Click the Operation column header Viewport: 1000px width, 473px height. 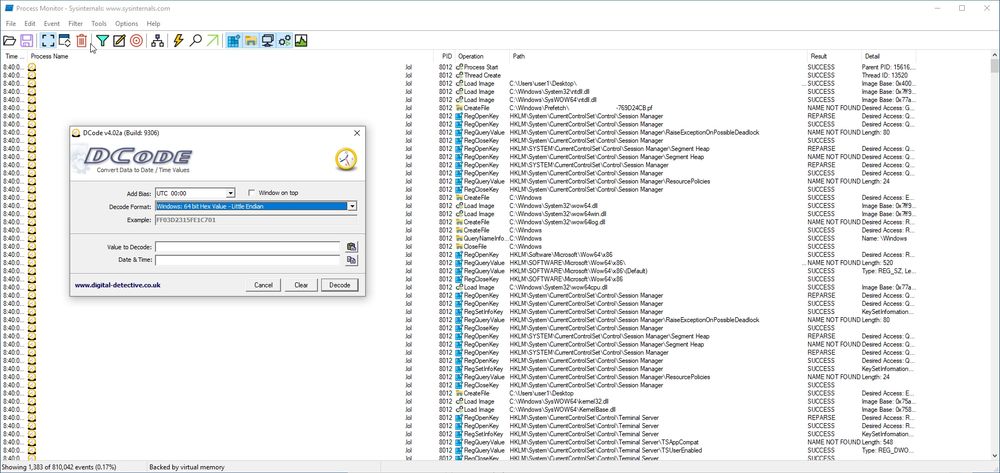[x=482, y=56]
